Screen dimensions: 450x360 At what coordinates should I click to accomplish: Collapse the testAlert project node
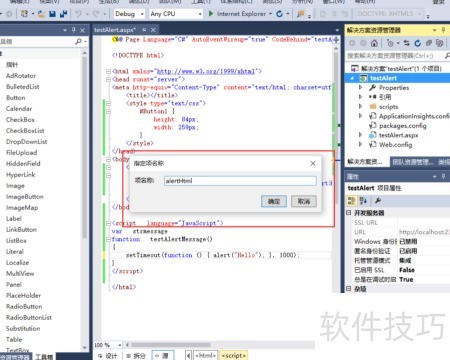[352, 78]
